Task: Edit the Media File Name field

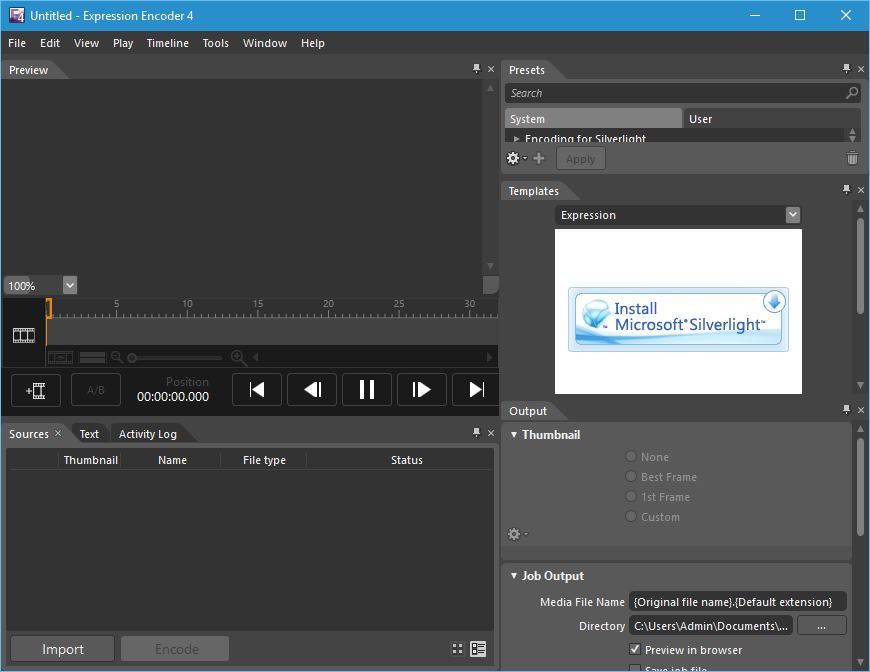Action: [737, 601]
